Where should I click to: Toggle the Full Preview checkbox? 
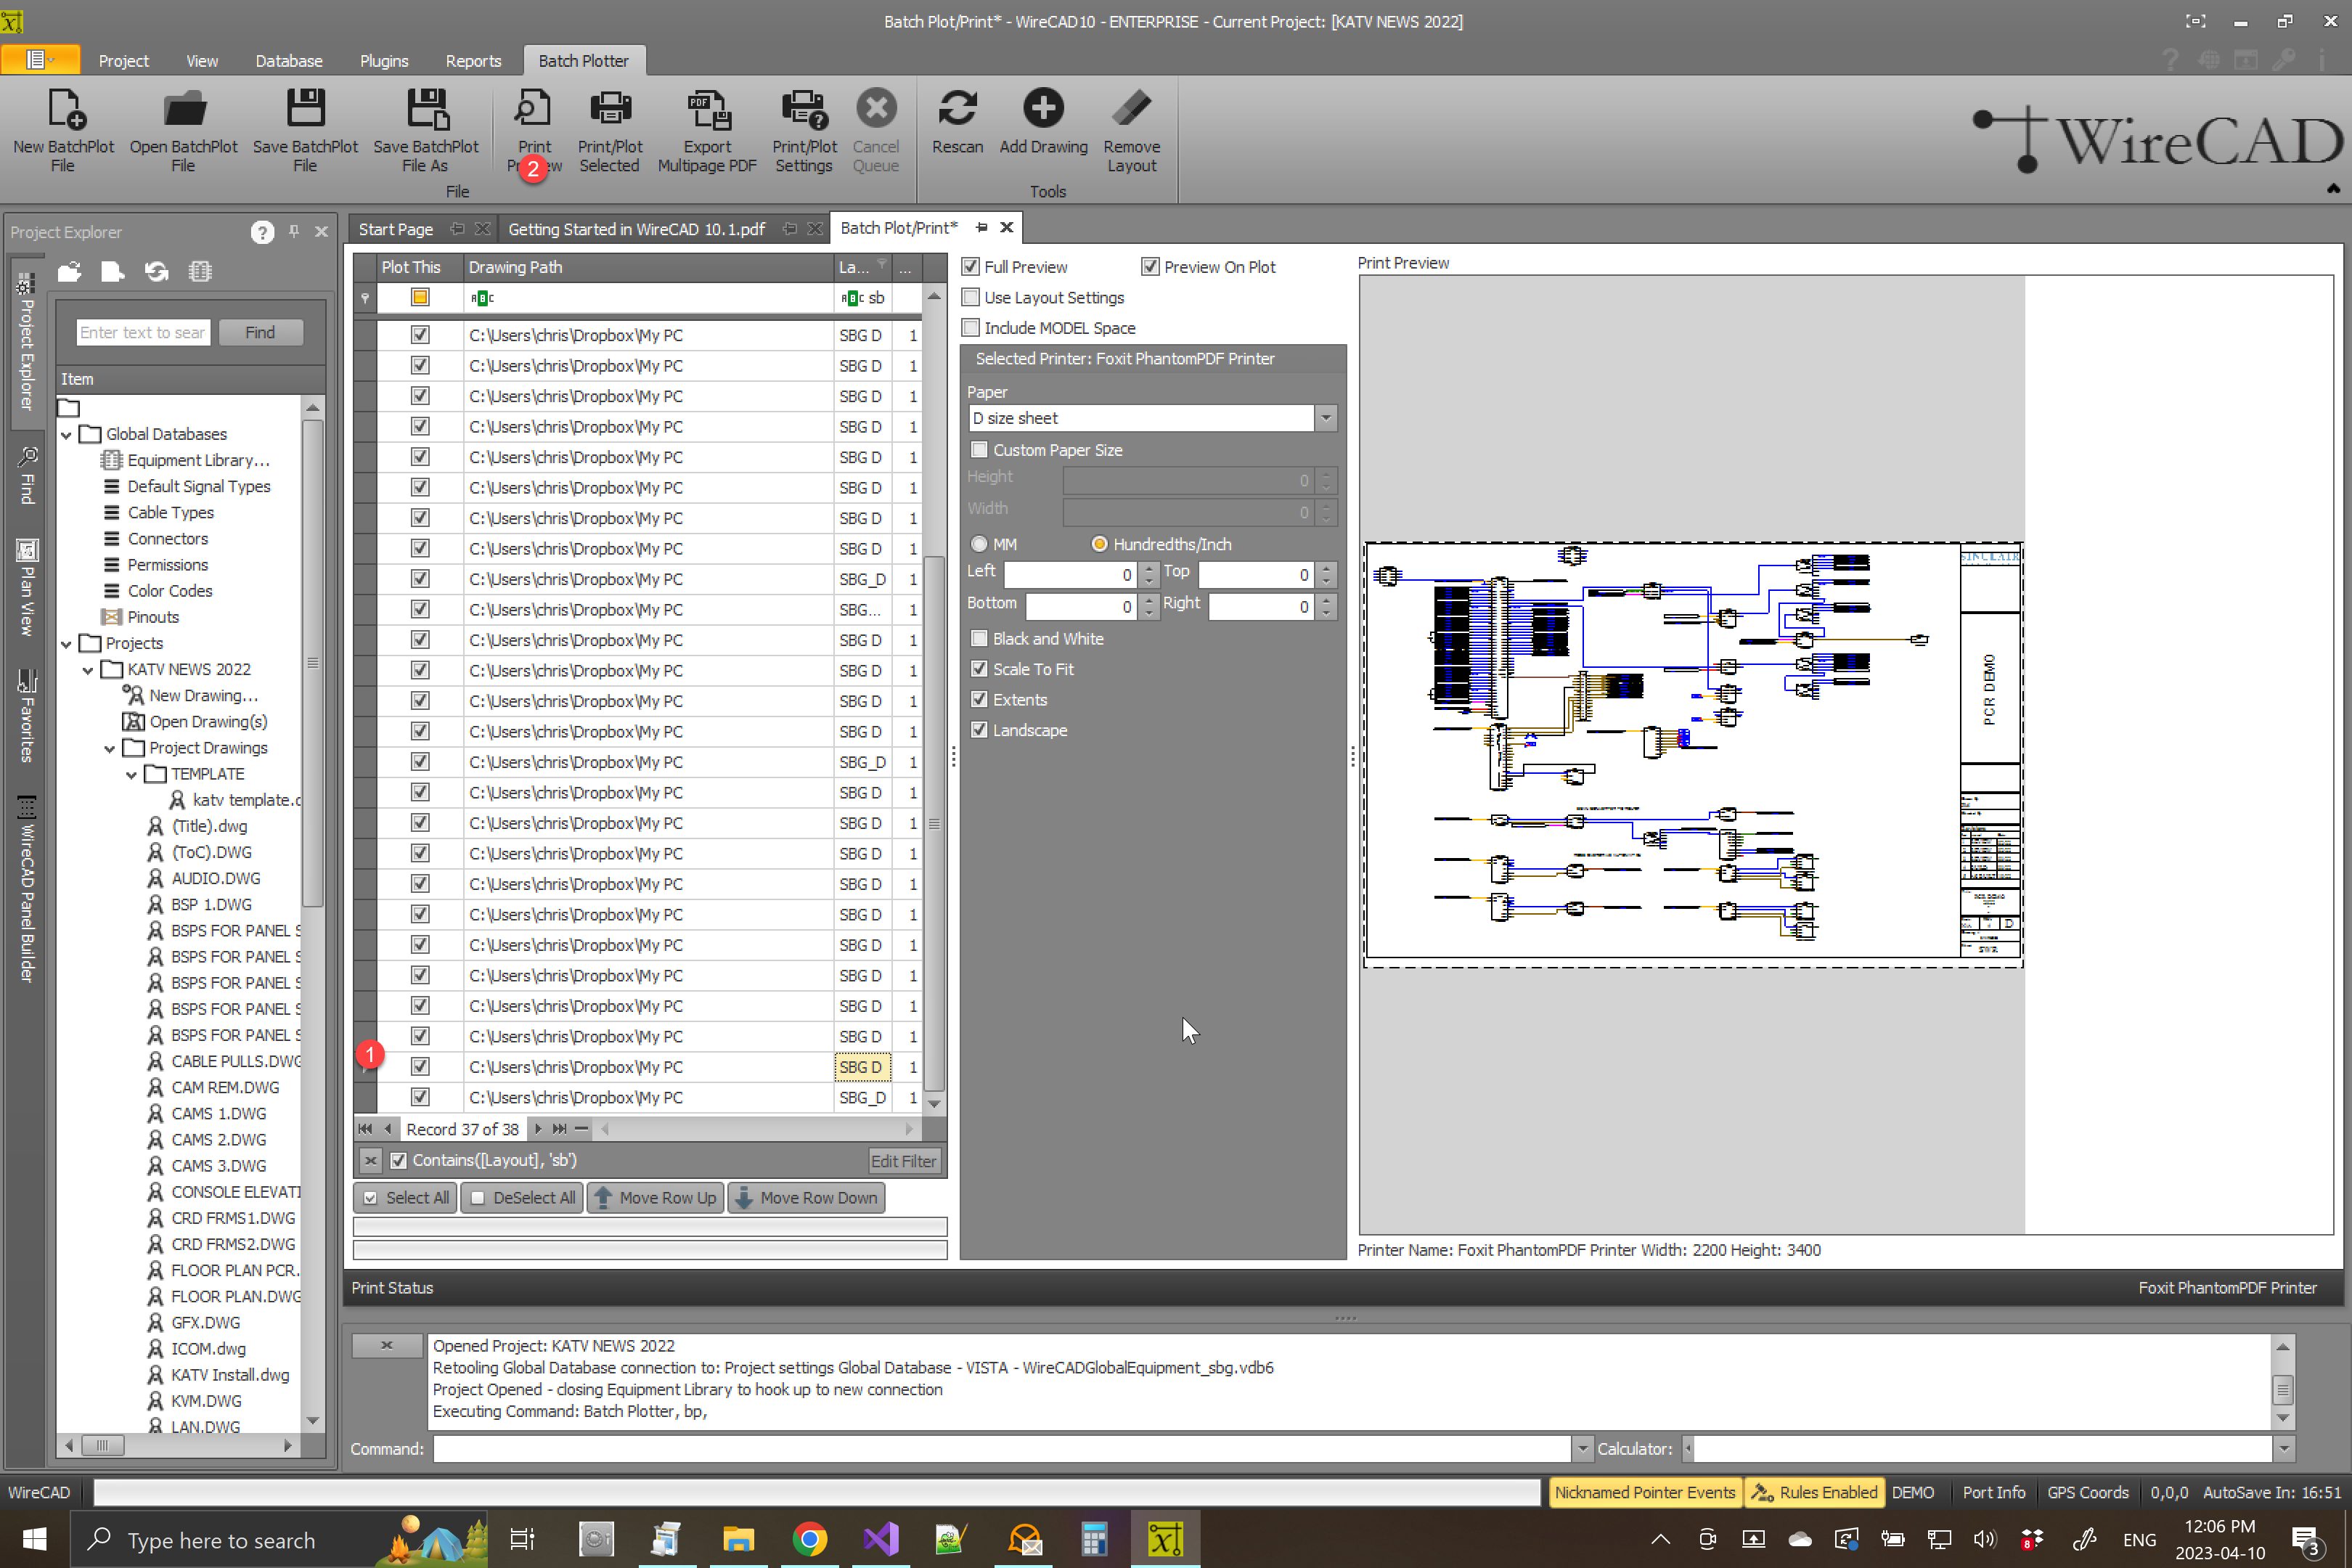click(x=970, y=267)
